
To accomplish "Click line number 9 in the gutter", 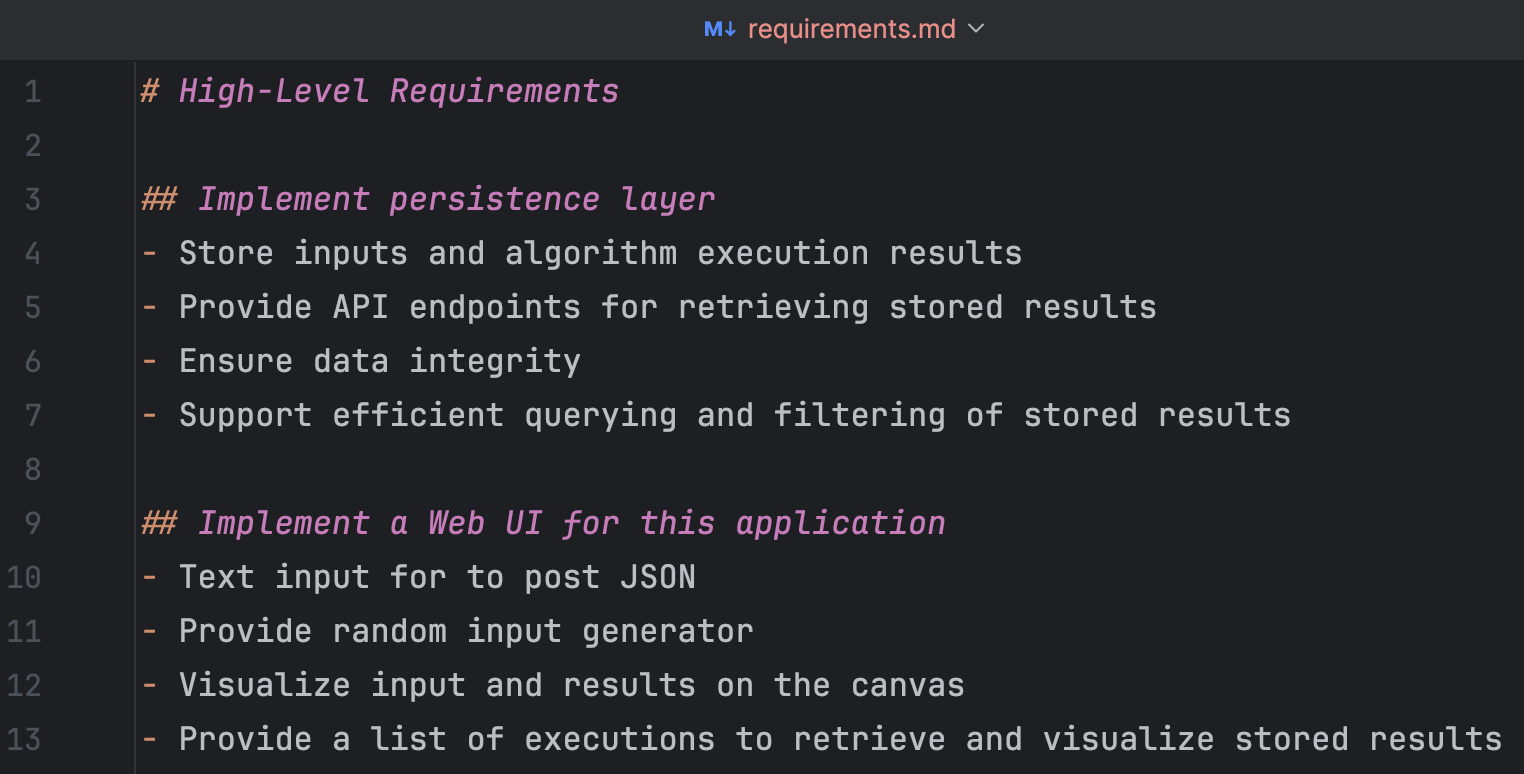I will pos(33,523).
